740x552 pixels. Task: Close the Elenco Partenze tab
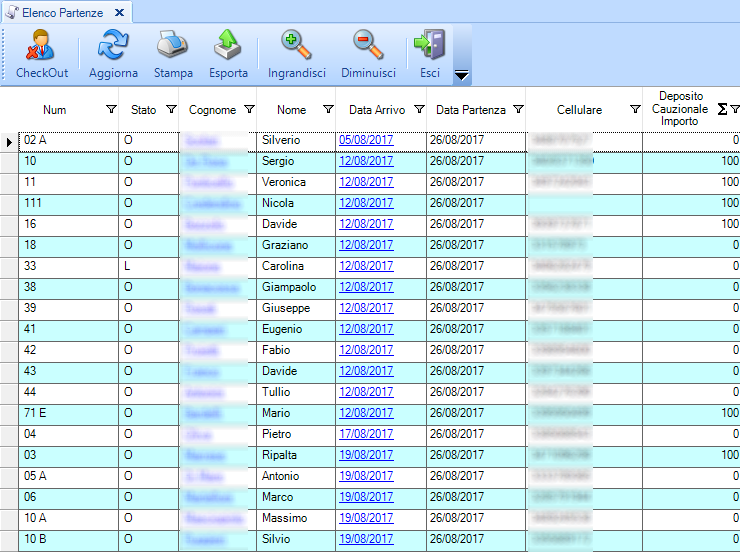coord(119,12)
